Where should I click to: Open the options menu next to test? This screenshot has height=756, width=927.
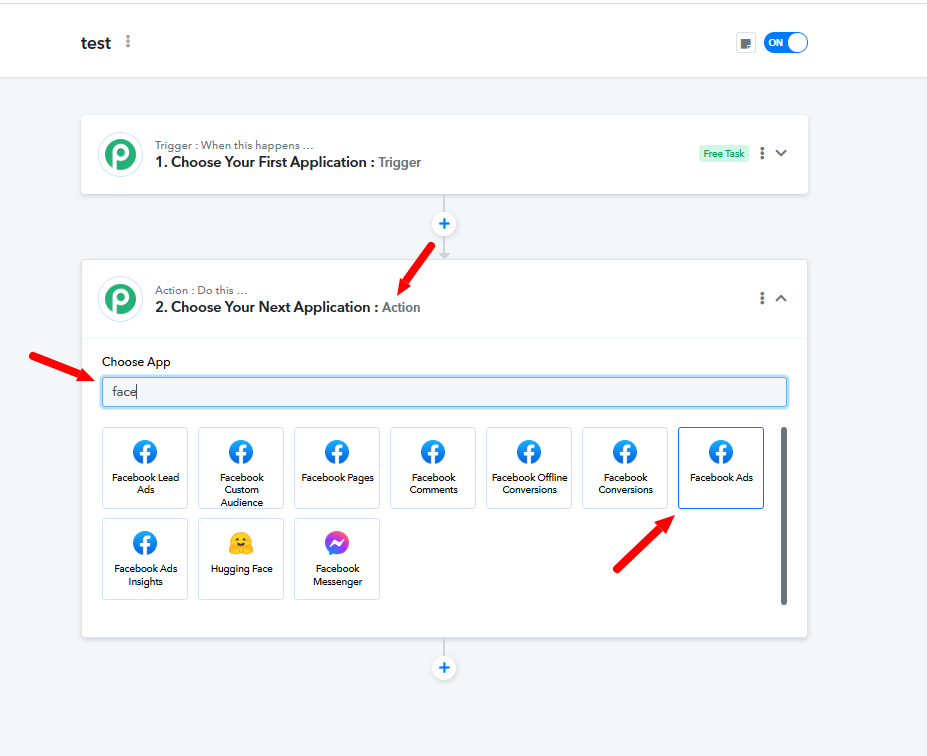click(128, 42)
